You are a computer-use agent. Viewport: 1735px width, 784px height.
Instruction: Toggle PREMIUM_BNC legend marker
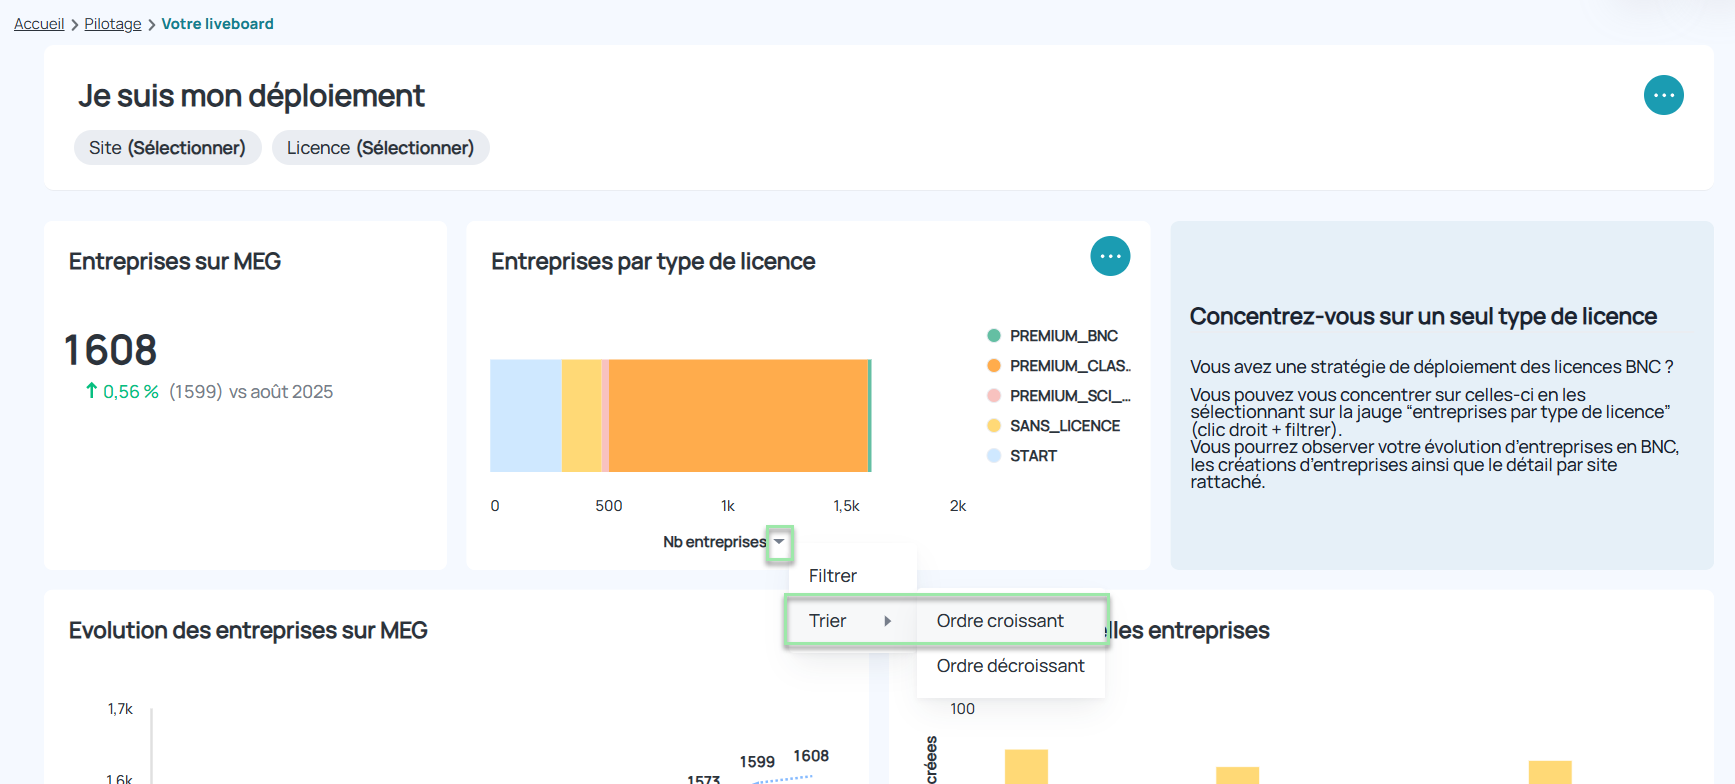(x=994, y=336)
